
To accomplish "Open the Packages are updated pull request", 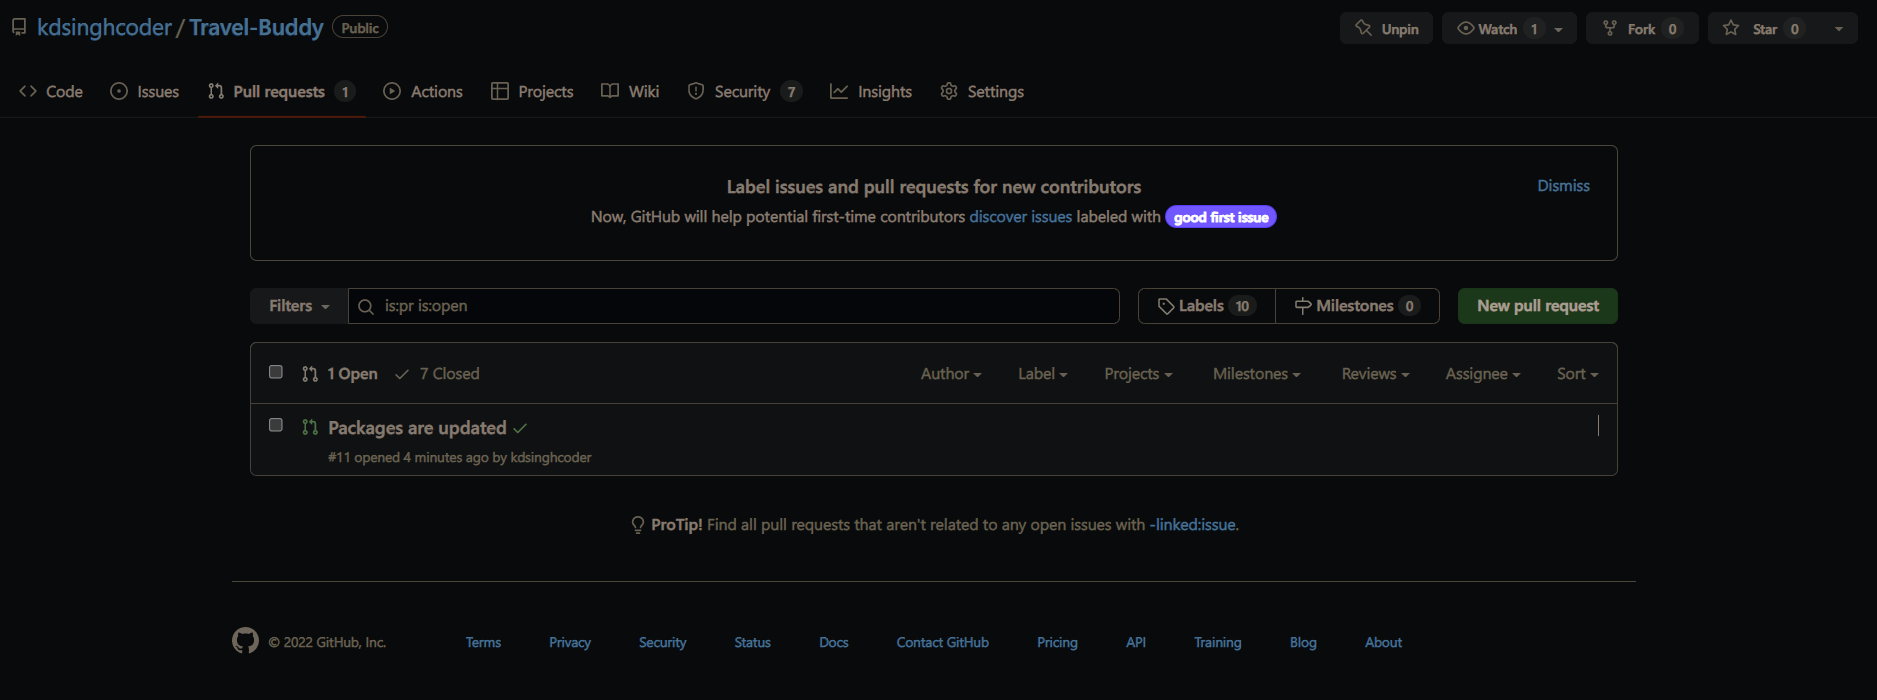I will pyautogui.click(x=417, y=428).
